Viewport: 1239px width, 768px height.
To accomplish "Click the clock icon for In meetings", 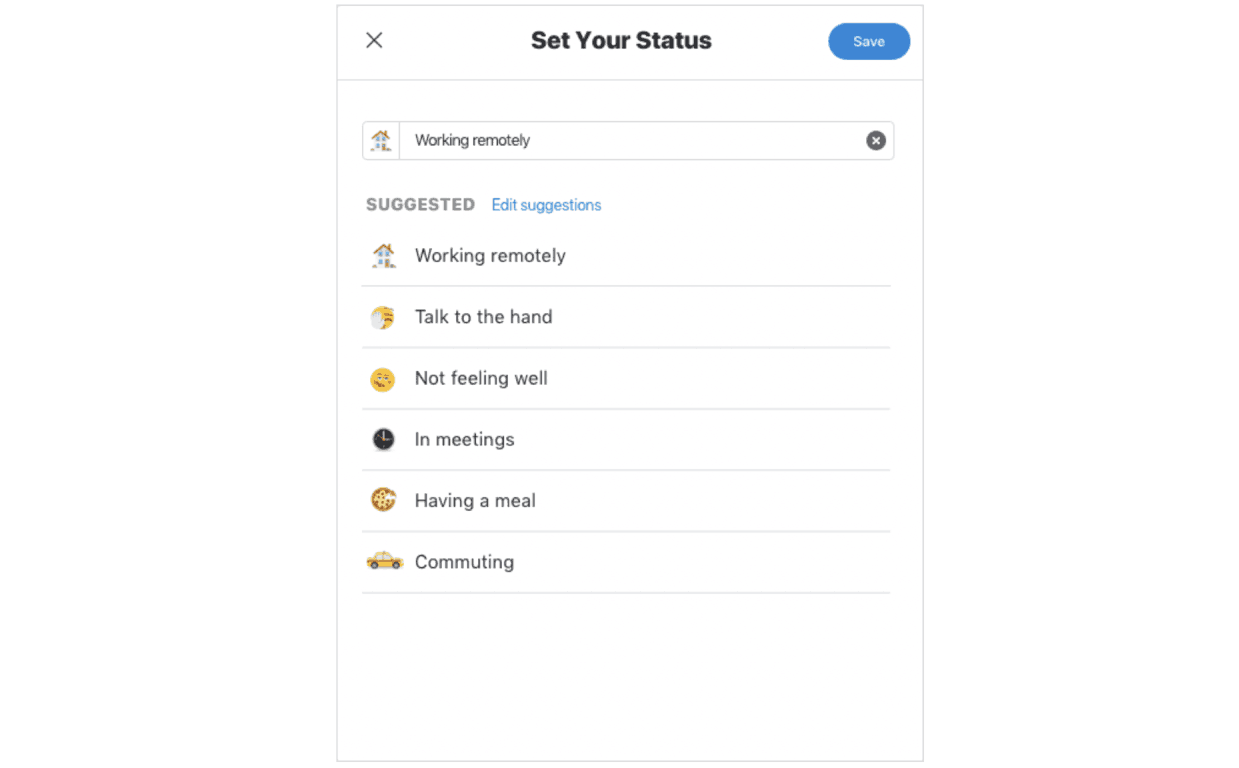I will [x=383, y=440].
